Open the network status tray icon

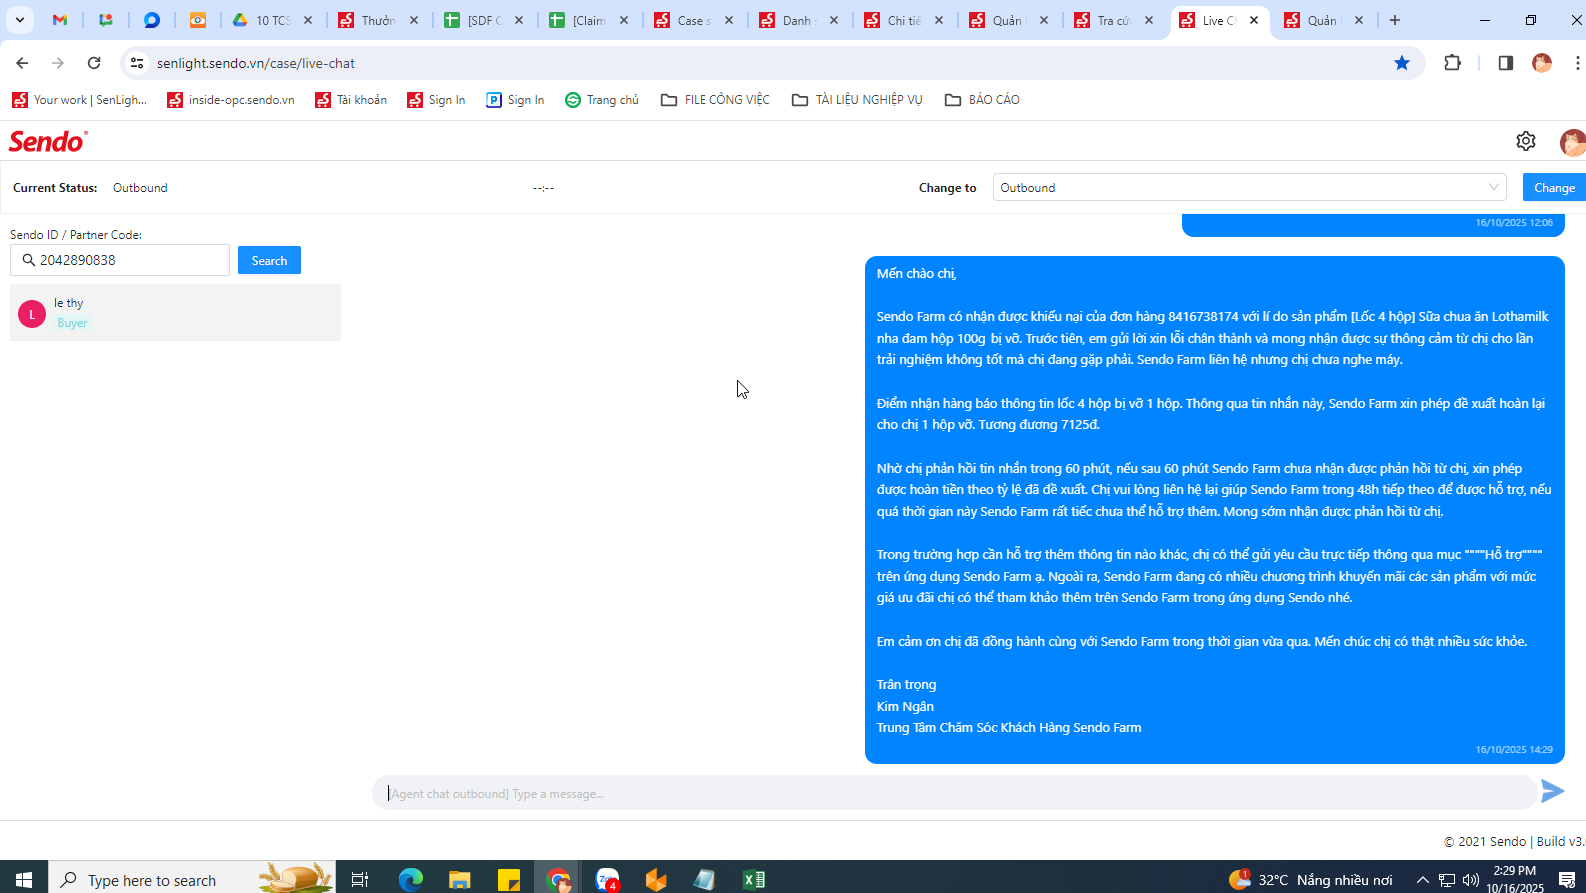[x=1447, y=879]
